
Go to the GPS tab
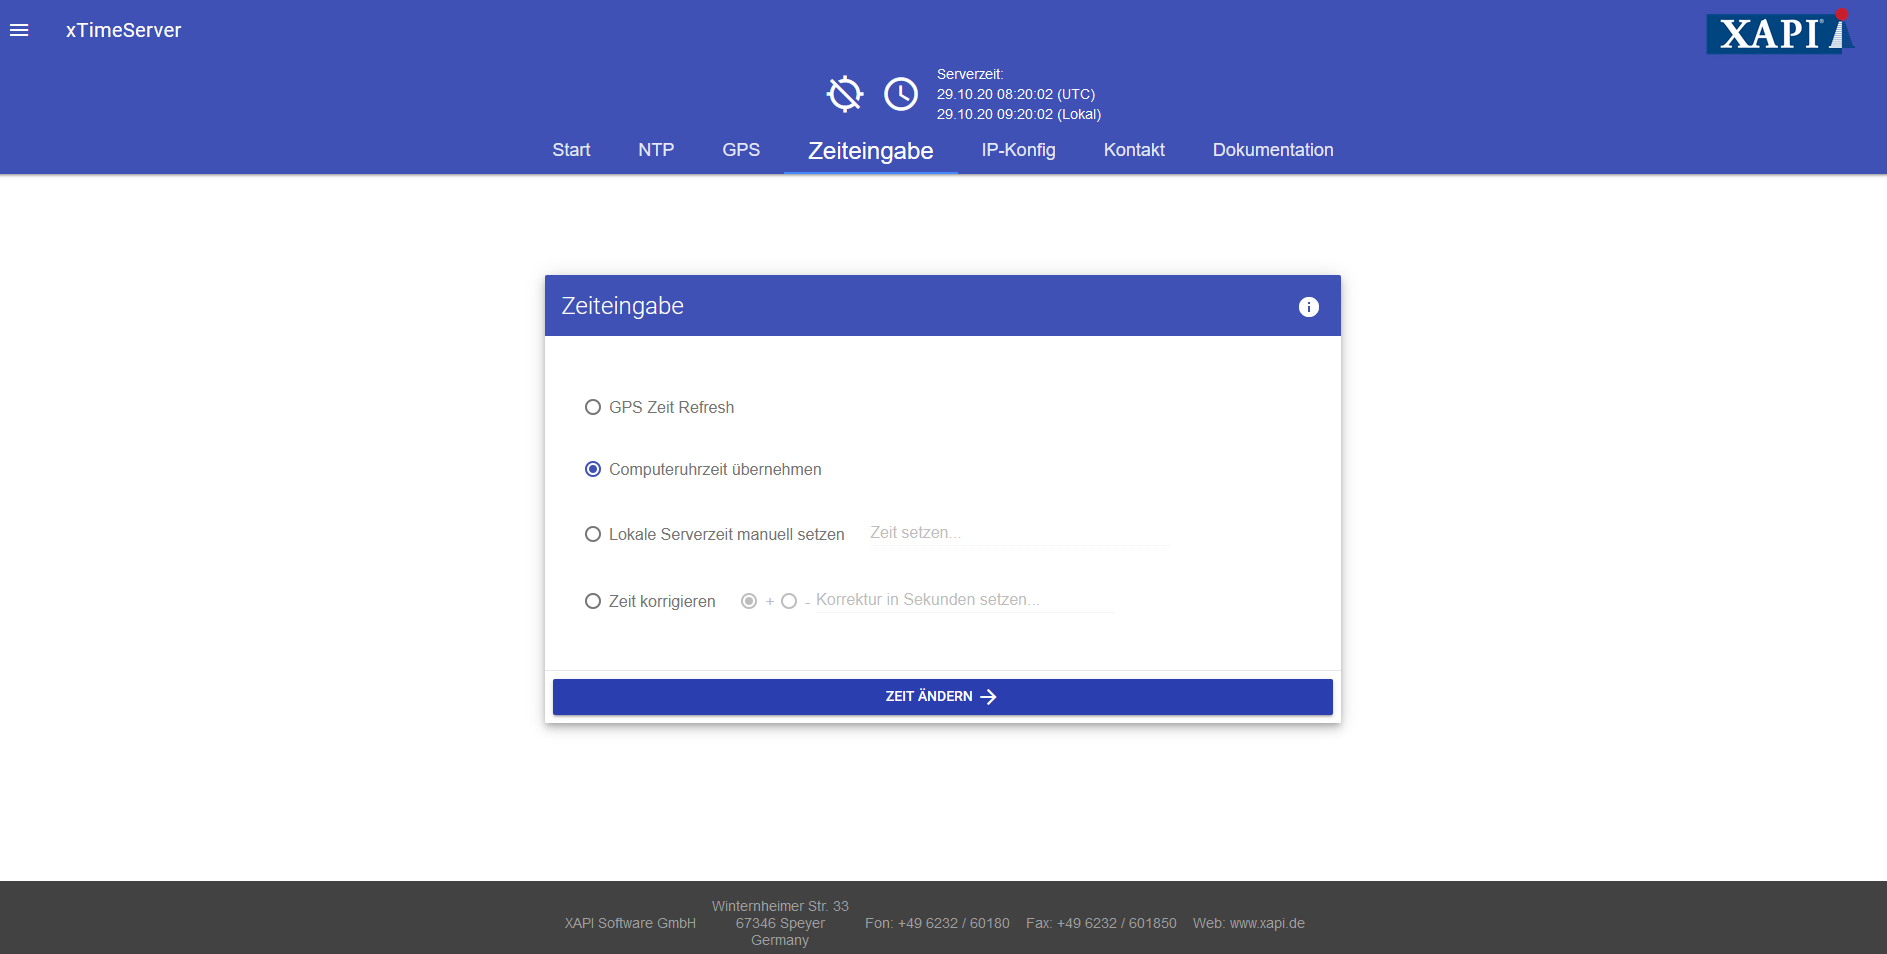coord(741,150)
